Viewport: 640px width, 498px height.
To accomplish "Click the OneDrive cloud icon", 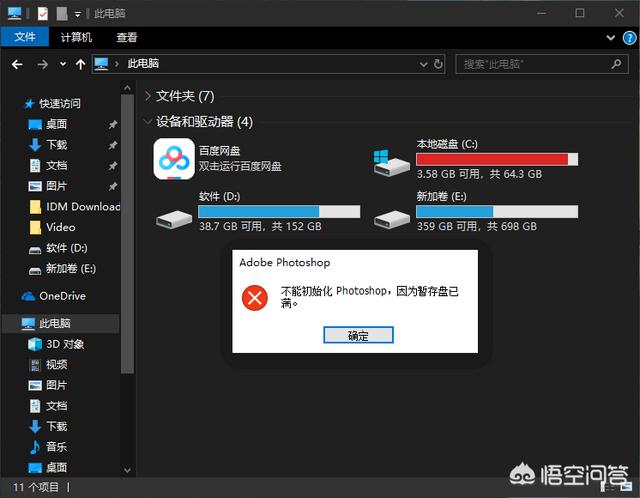I will click(x=28, y=296).
